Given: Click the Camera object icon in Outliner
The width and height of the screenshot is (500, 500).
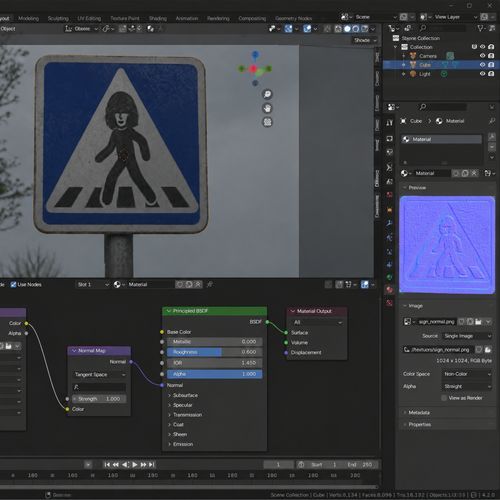Looking at the screenshot, I should coord(413,56).
